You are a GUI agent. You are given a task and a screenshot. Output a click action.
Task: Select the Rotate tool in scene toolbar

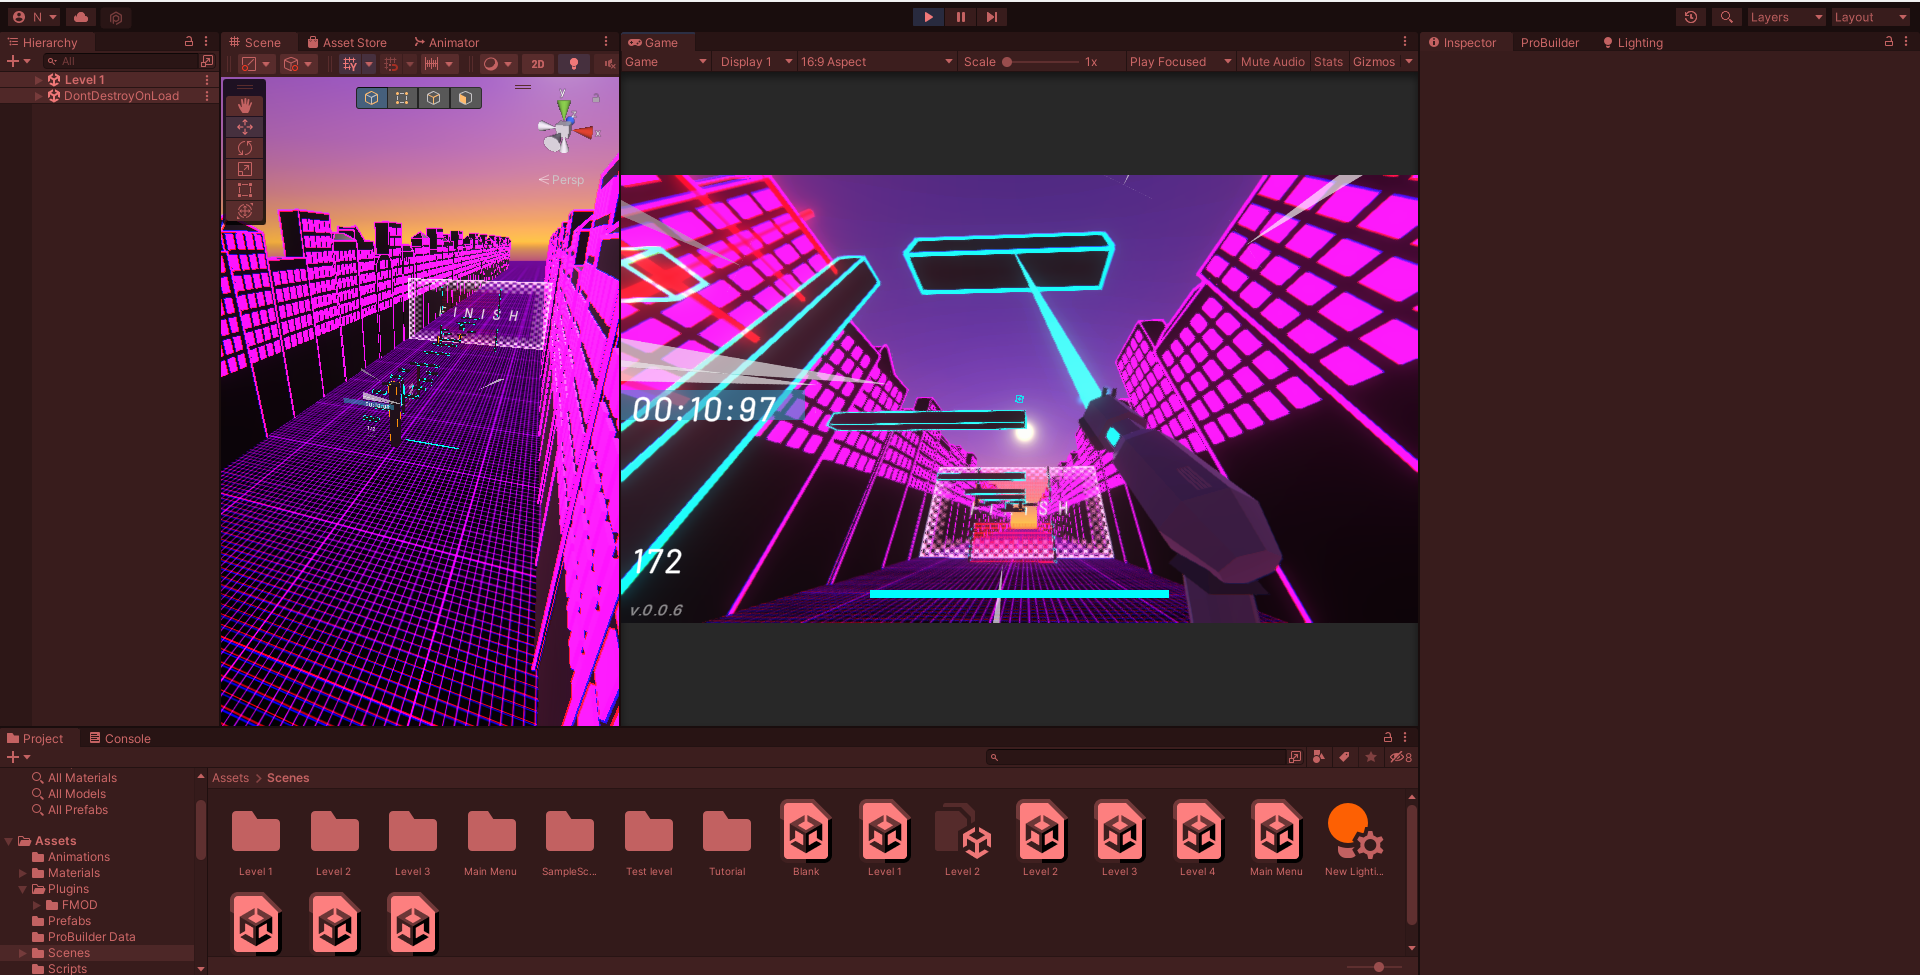[x=245, y=148]
